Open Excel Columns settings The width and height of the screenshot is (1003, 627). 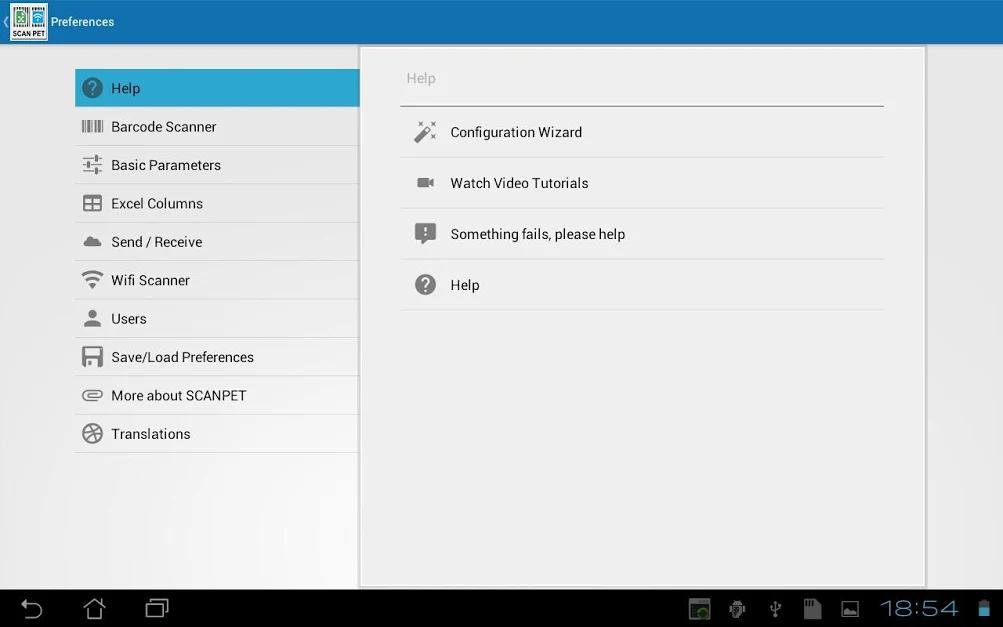click(x=217, y=203)
